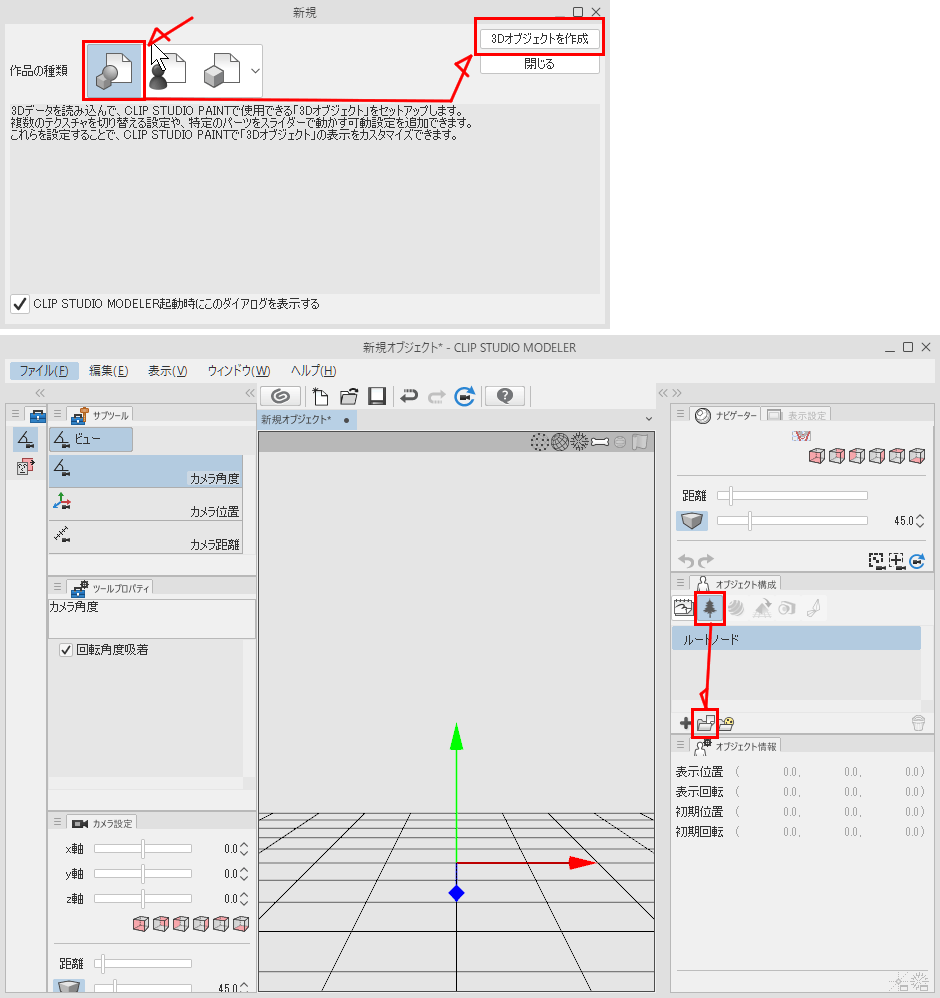Open the CLIP STUDIO swirl icon in toolbar
This screenshot has height=998, width=940.
point(281,396)
